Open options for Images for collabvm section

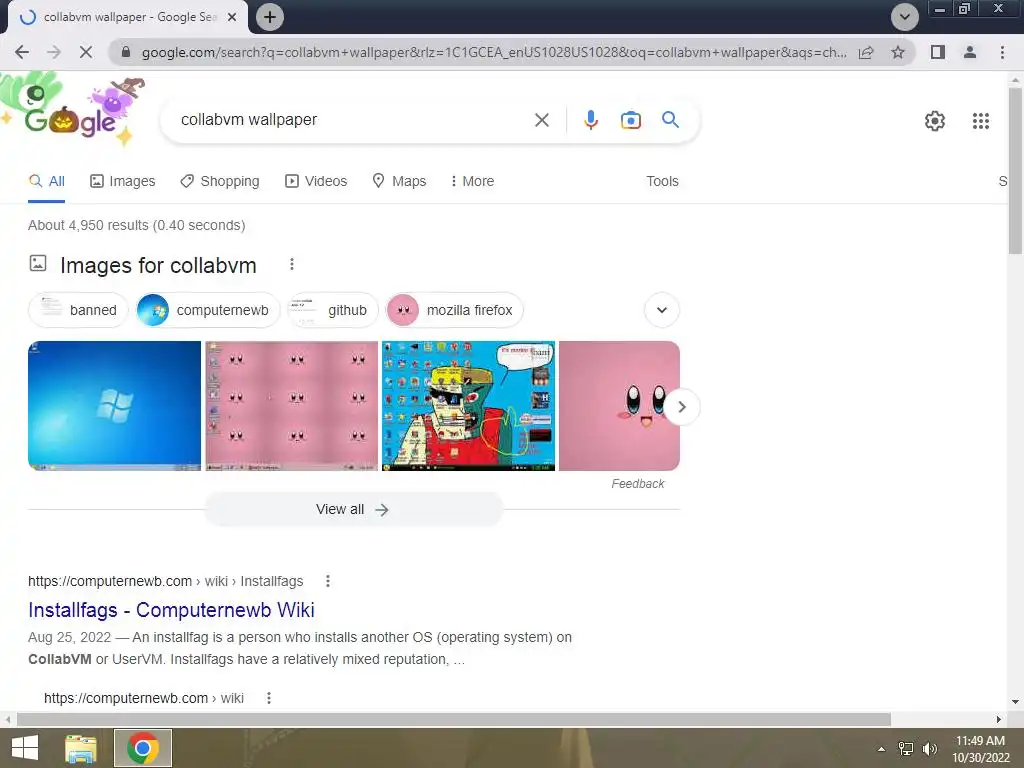[x=292, y=264]
